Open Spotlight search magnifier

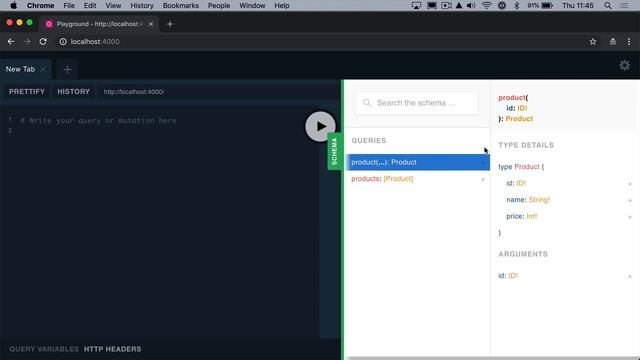click(x=608, y=6)
